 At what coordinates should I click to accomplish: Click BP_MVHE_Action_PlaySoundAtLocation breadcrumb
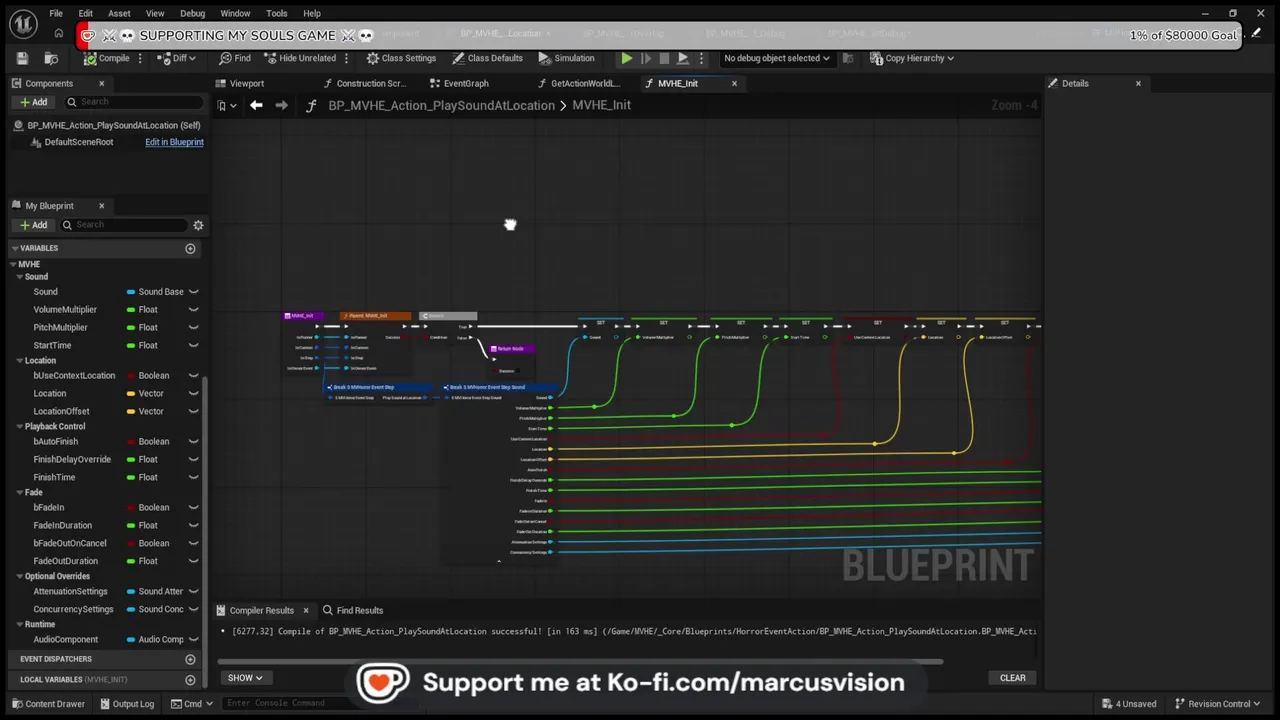441,105
